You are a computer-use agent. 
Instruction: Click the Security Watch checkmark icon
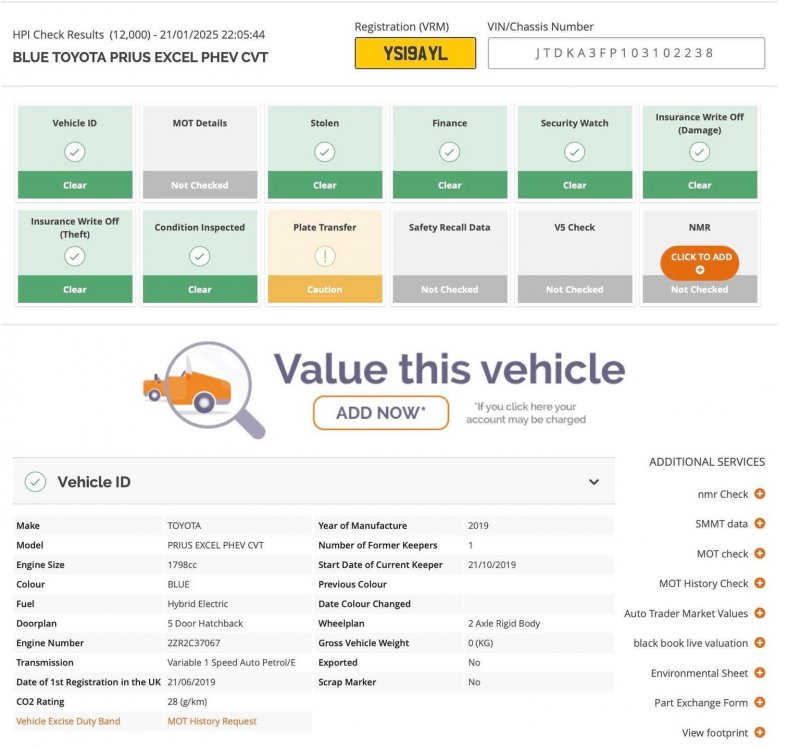(574, 152)
